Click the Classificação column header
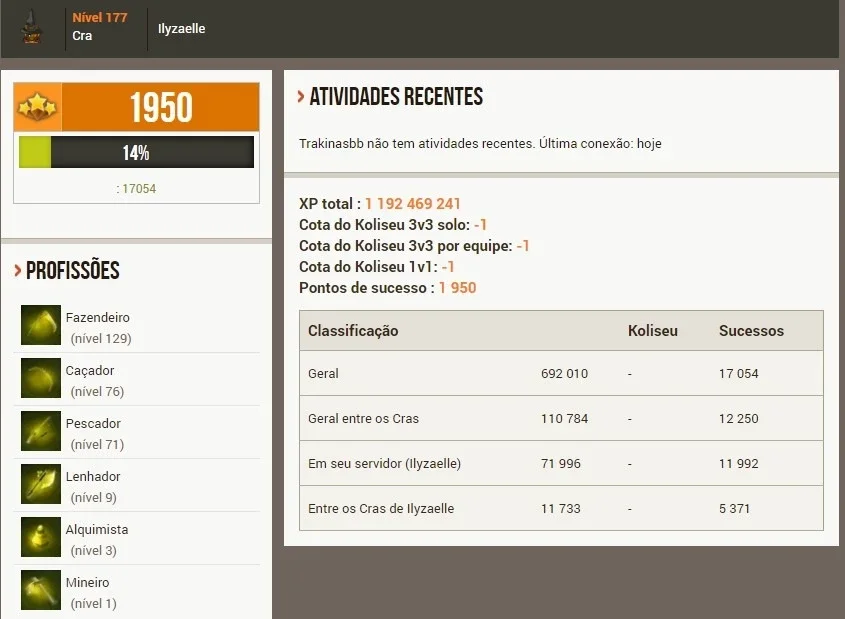Screen dimensions: 845x619 (353, 331)
